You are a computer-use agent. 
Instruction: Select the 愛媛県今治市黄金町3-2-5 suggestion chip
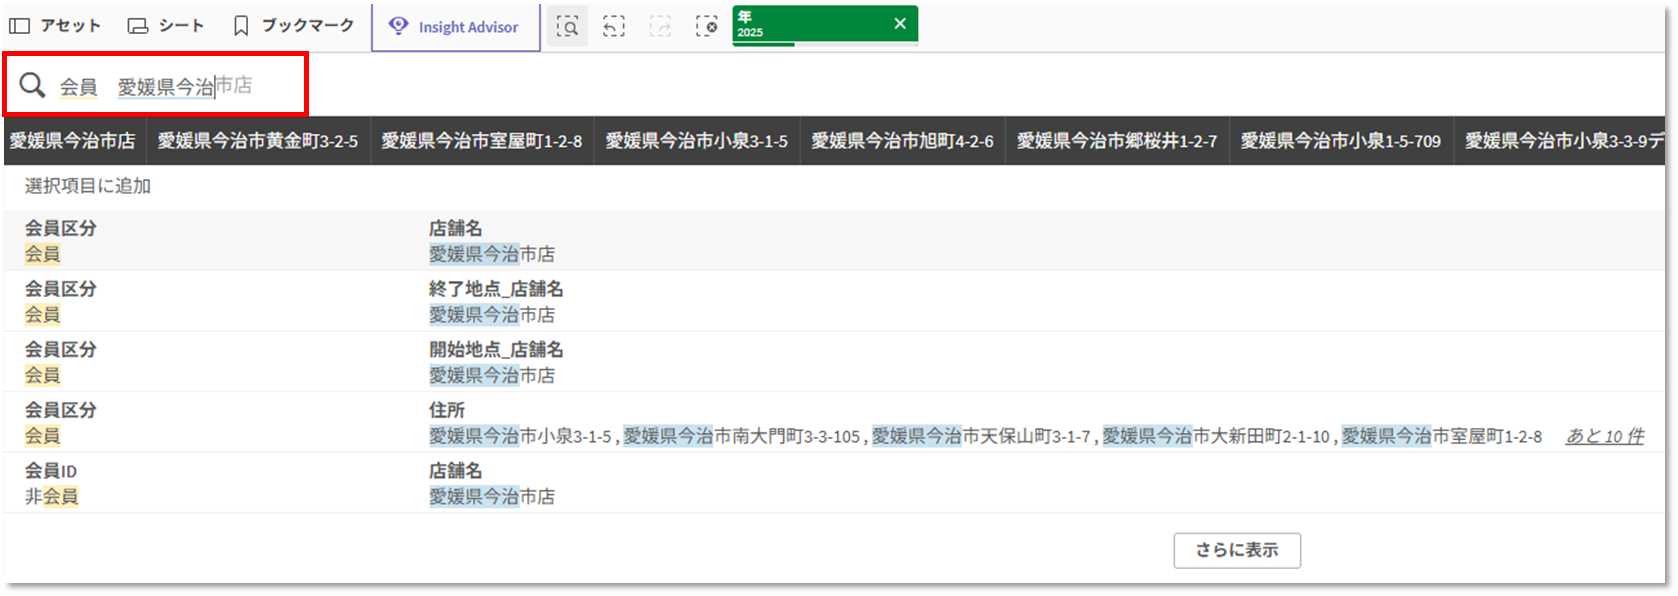257,141
